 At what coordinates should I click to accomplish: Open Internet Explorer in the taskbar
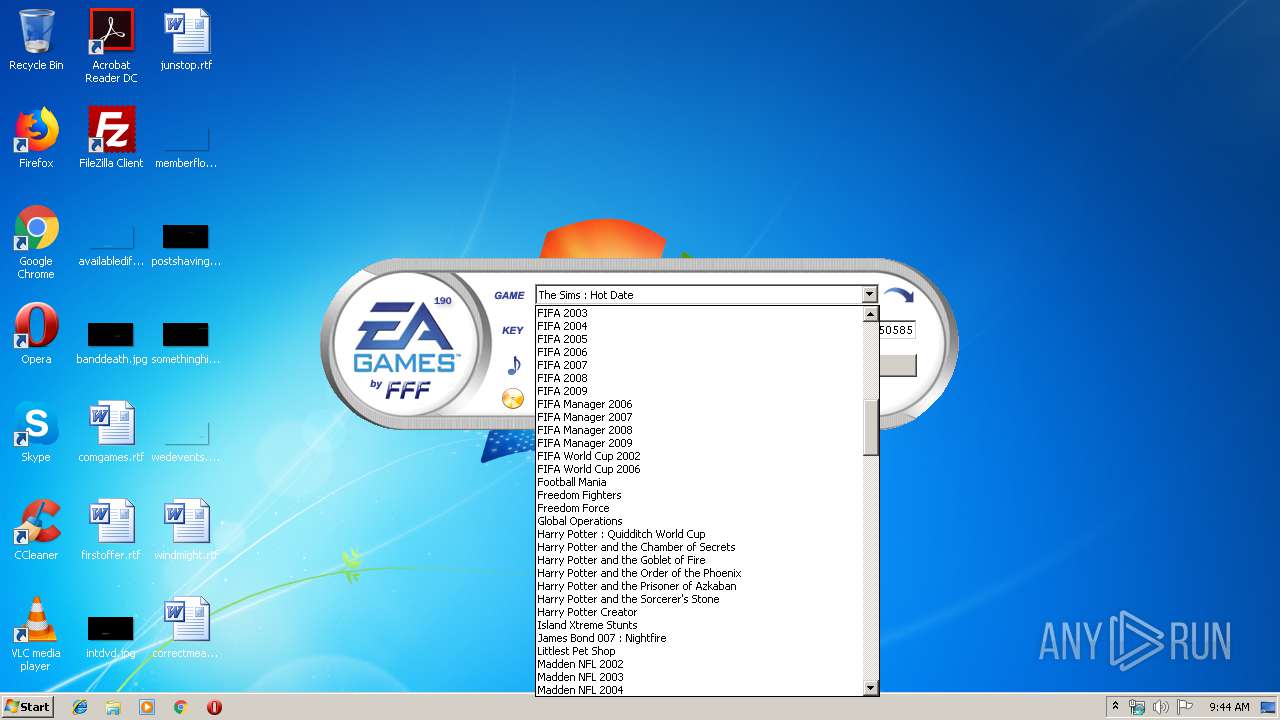[x=80, y=707]
